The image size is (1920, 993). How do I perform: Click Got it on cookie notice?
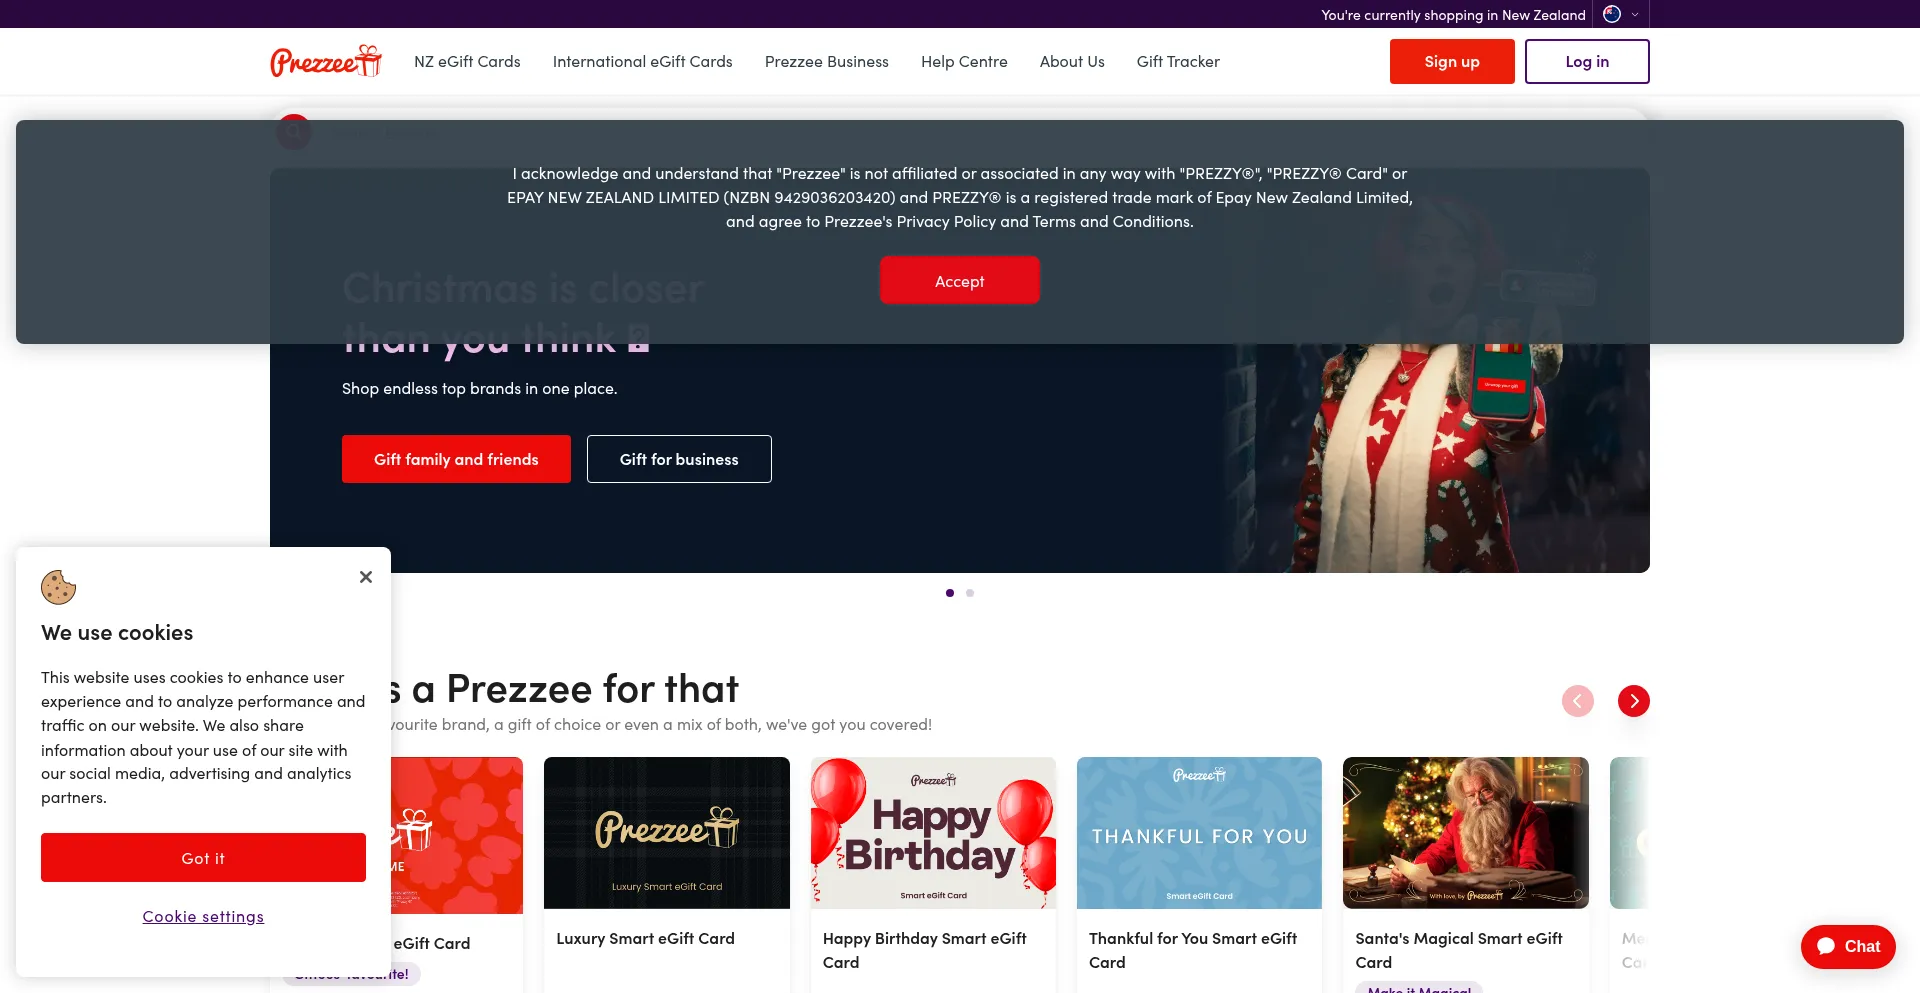[203, 858]
